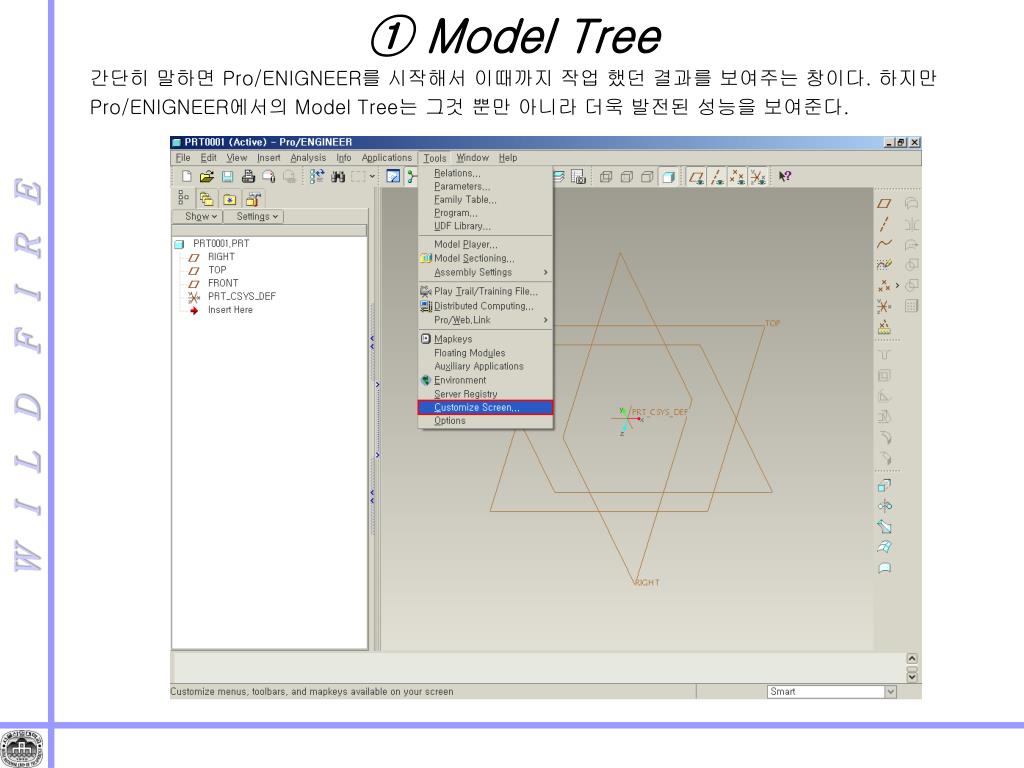Choose Family Table in the Tools menu
The width and height of the screenshot is (1024, 768).
coord(485,200)
